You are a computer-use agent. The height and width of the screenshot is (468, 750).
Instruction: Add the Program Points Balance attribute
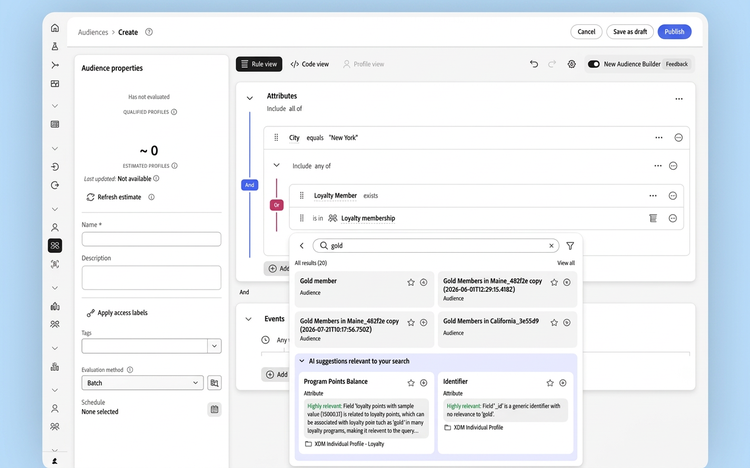423,383
